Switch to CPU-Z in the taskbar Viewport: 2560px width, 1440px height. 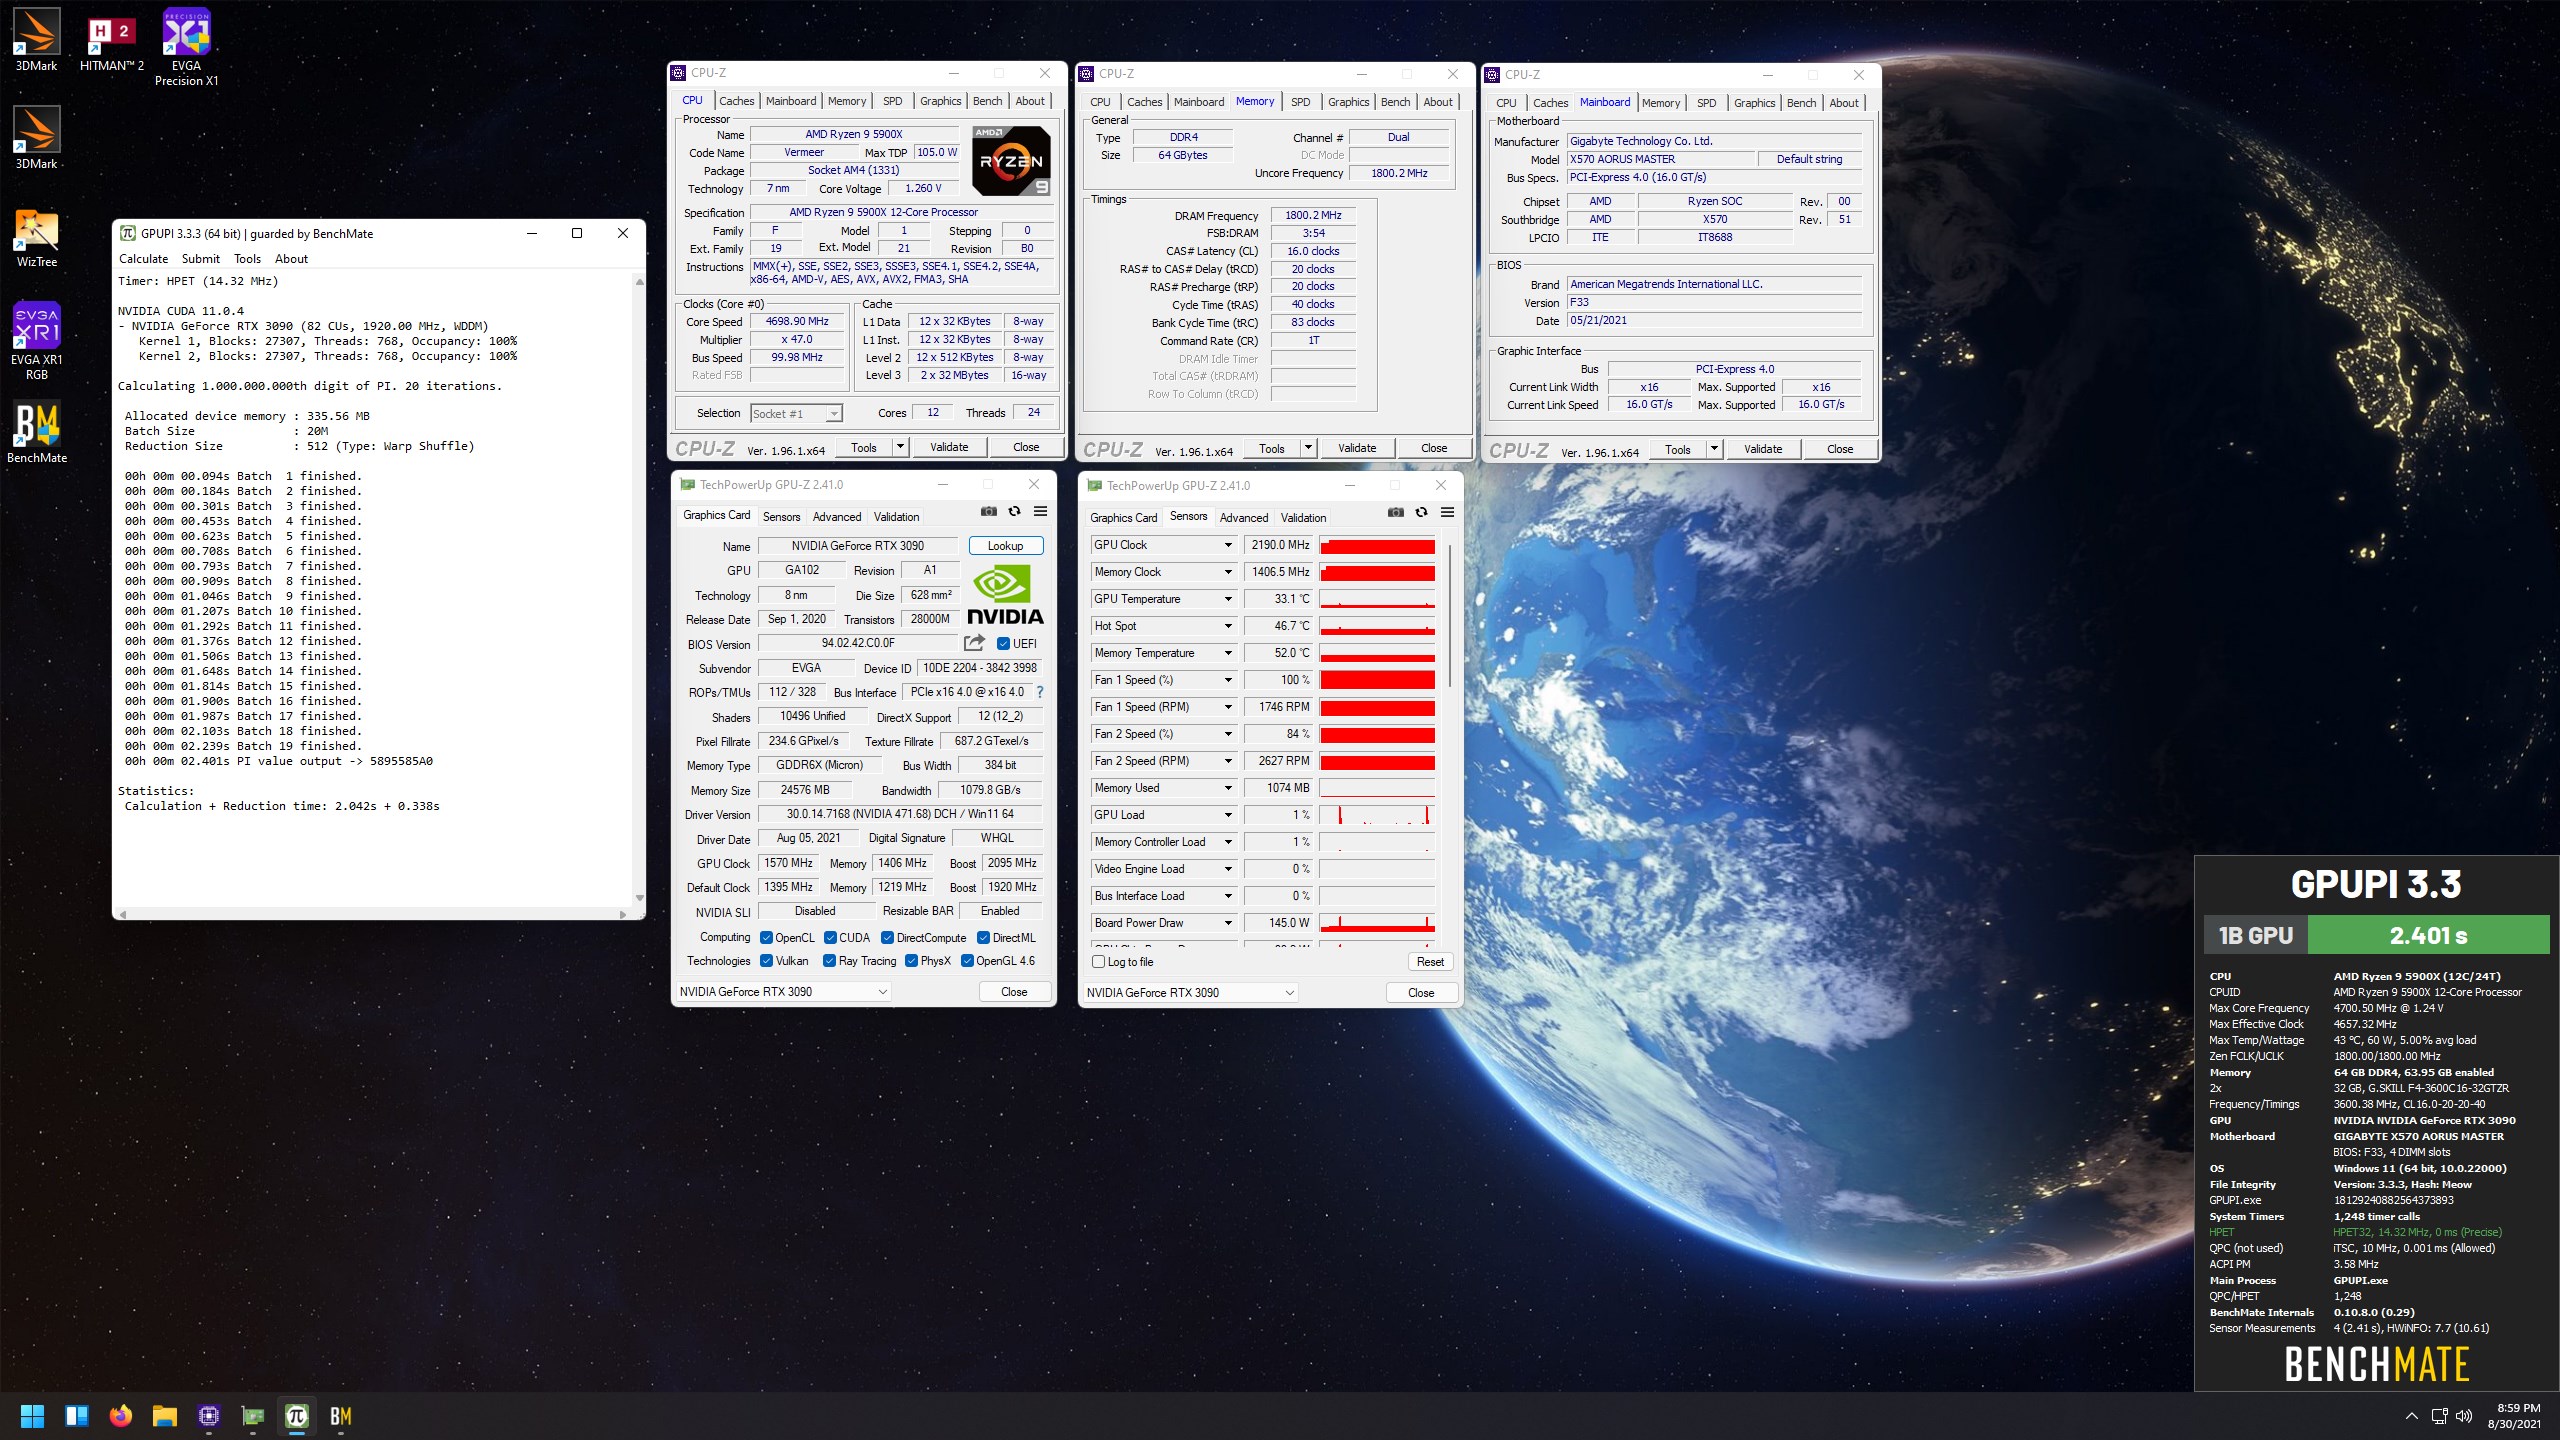point(208,1416)
